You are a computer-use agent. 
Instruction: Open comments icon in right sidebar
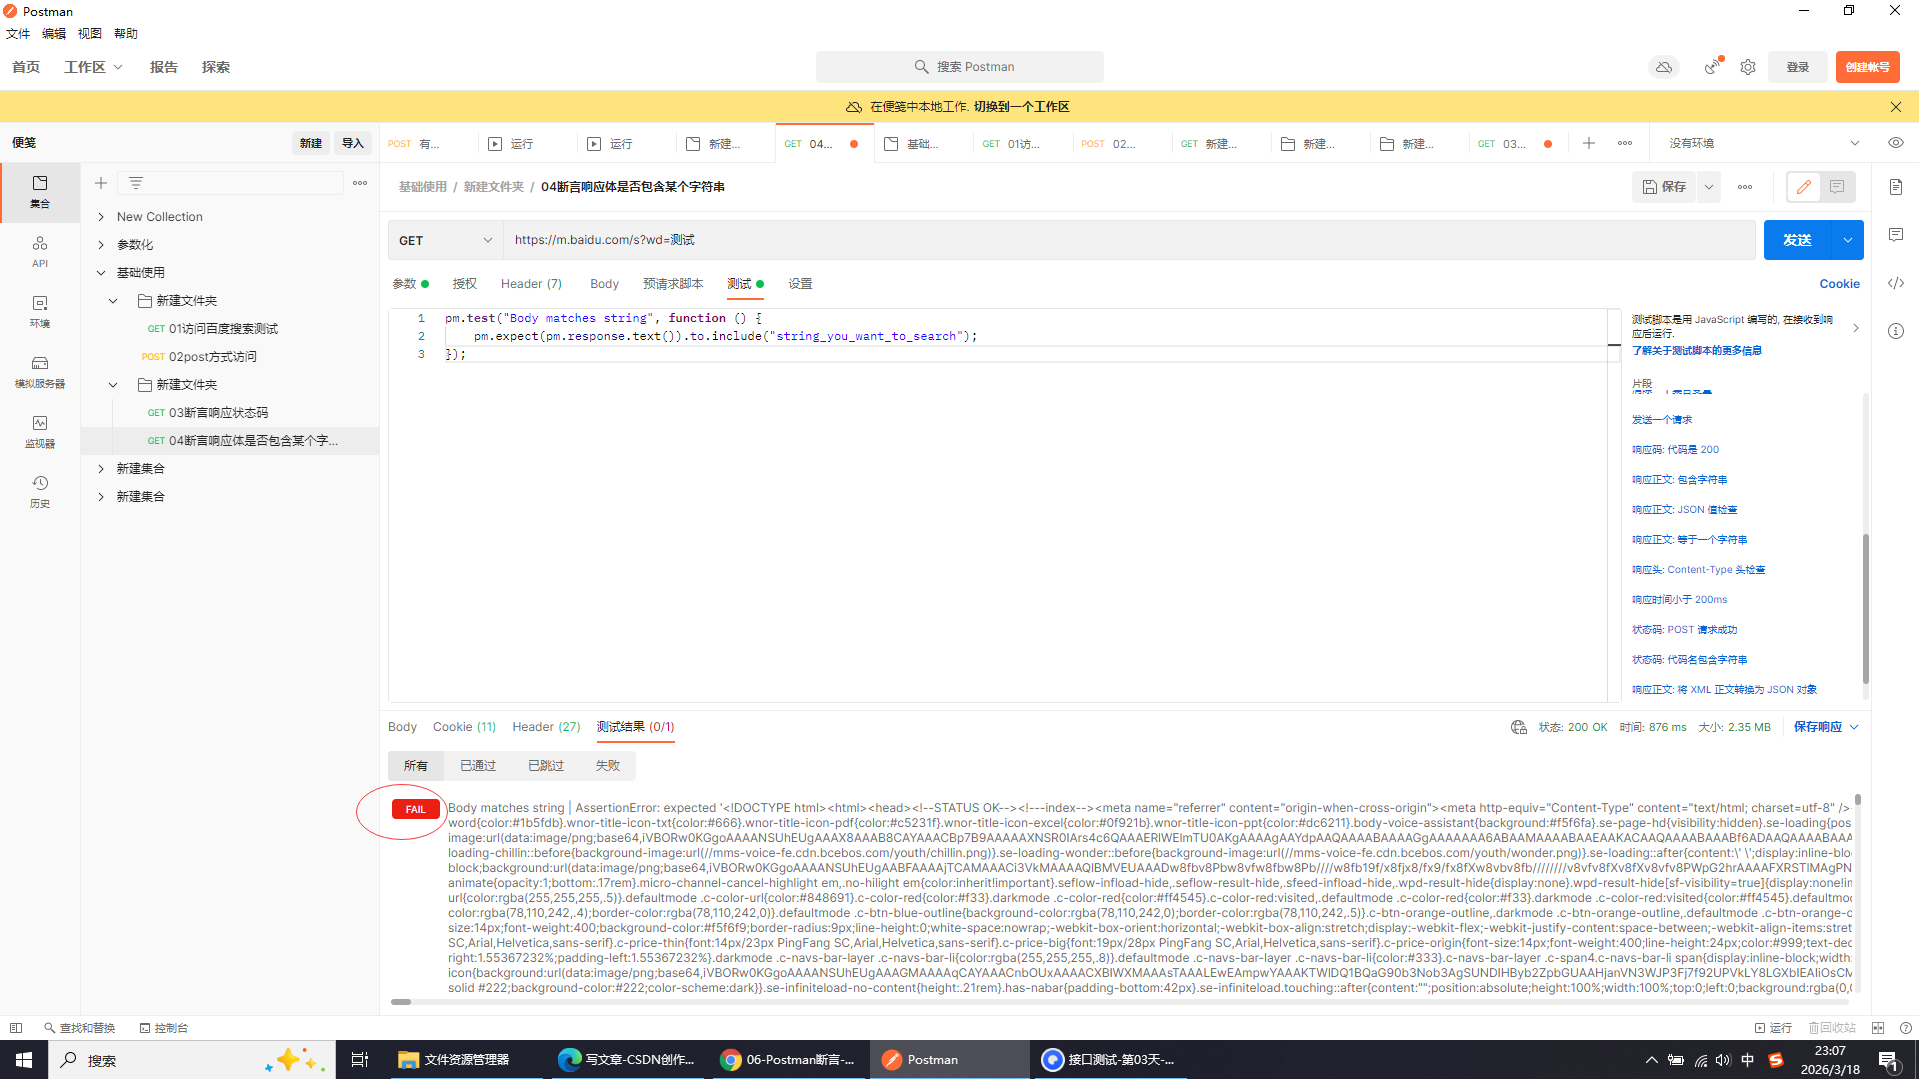click(1896, 235)
